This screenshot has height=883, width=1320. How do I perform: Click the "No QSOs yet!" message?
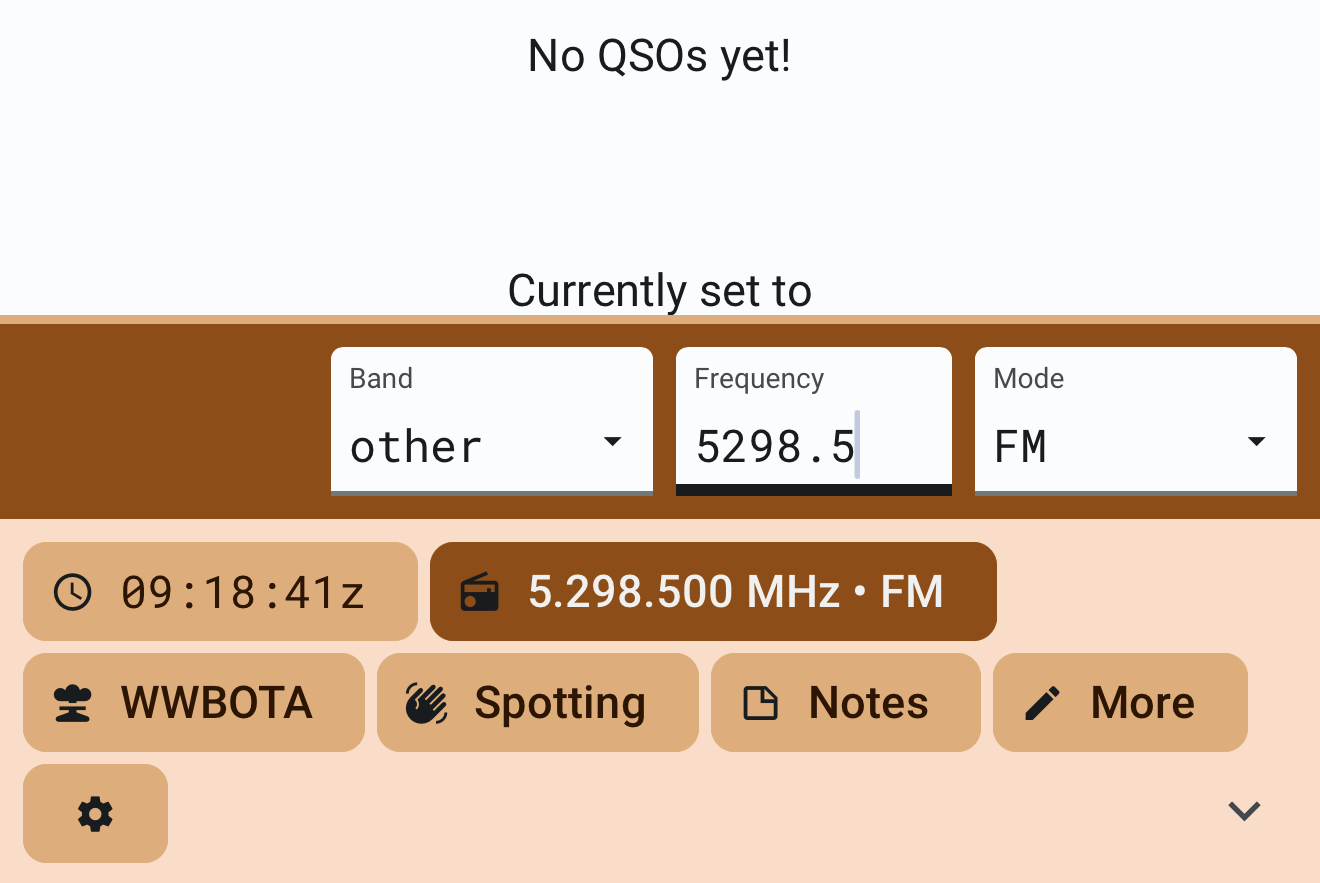[659, 57]
